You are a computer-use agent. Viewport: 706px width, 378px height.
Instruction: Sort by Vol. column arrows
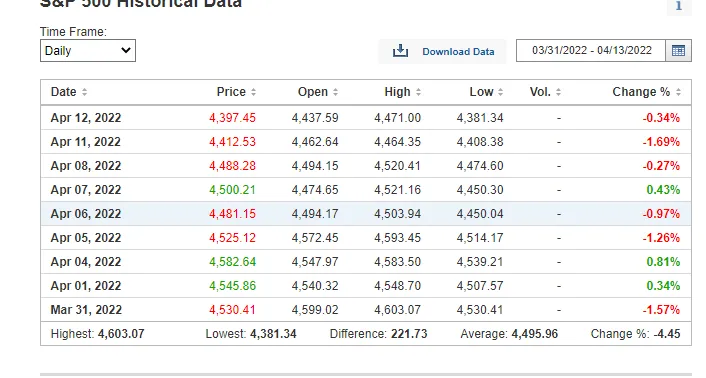tap(558, 92)
